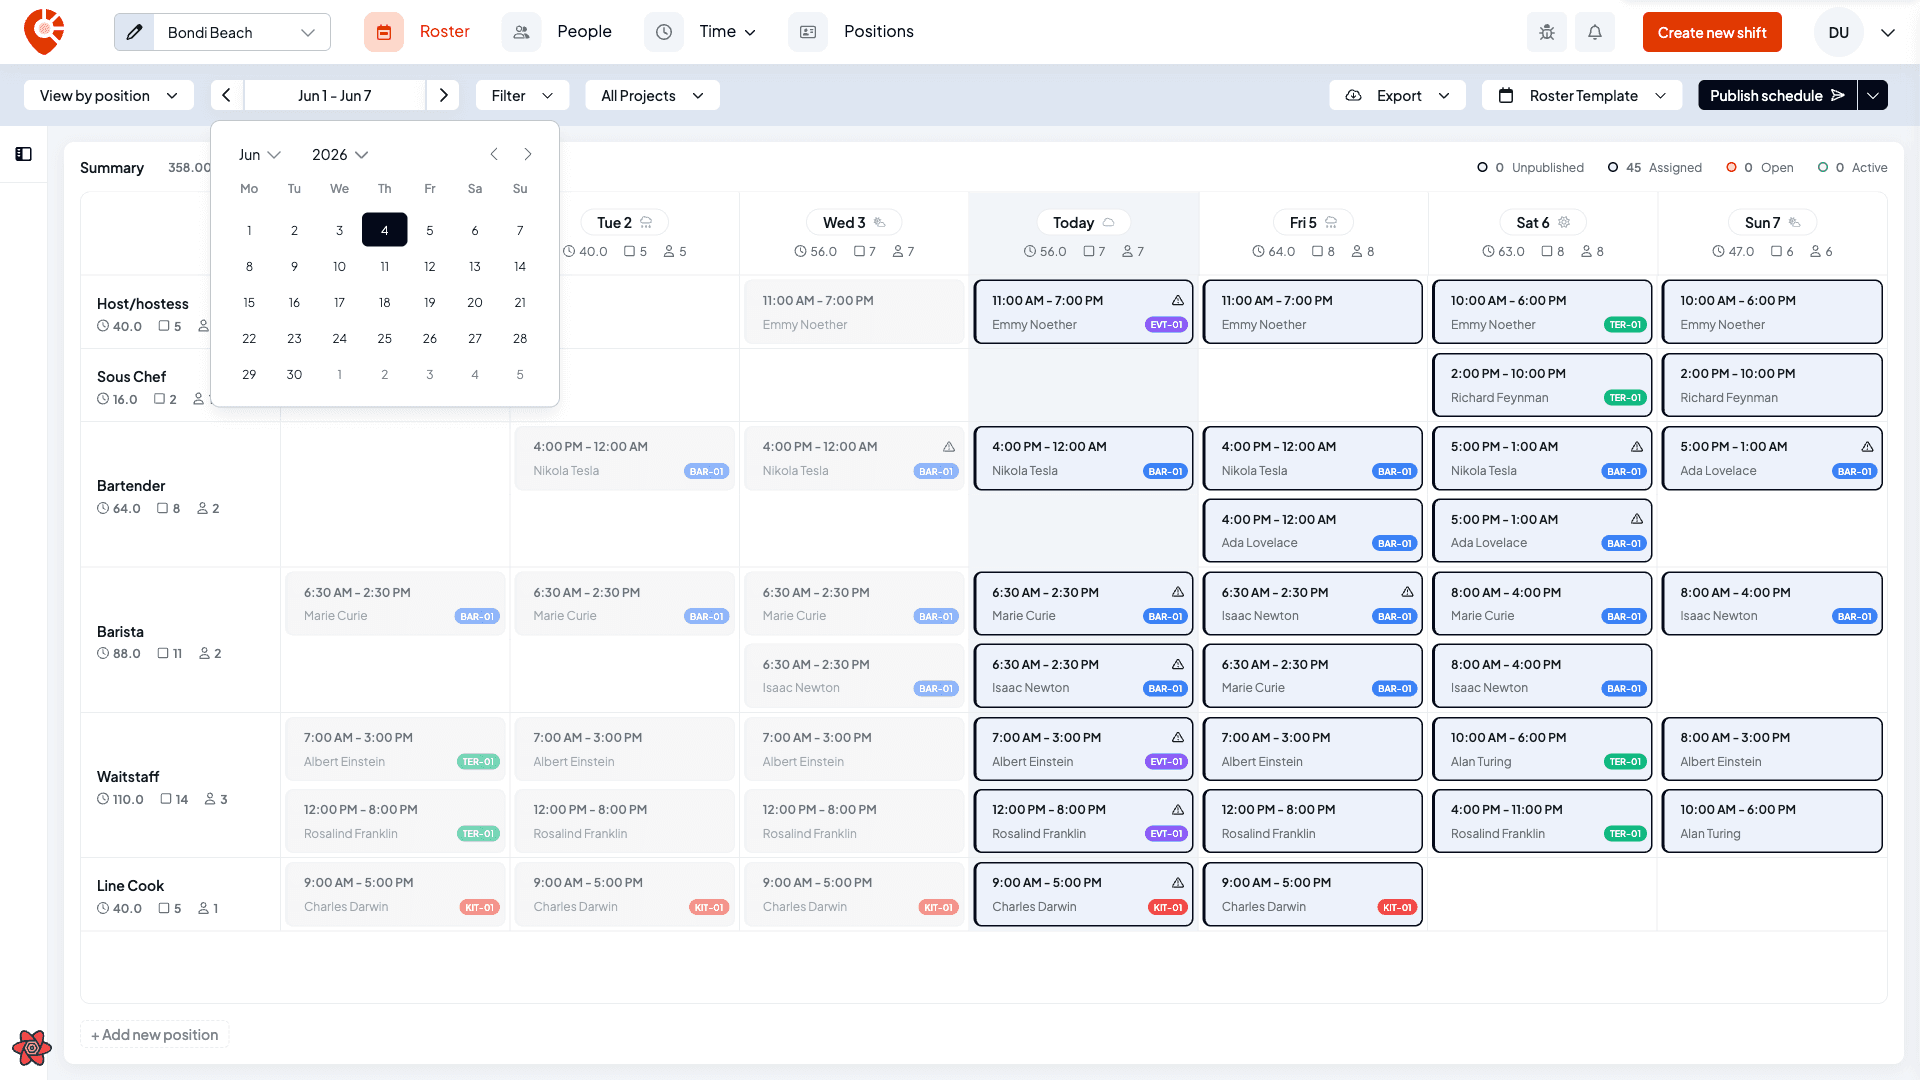Go to previous month in calendar
1920x1080 pixels.
(494, 154)
